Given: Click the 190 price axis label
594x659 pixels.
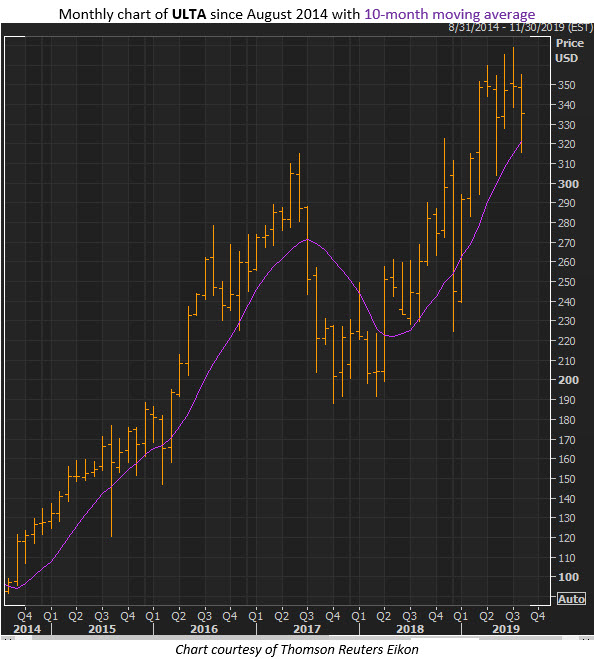Looking at the screenshot, I should point(566,400).
